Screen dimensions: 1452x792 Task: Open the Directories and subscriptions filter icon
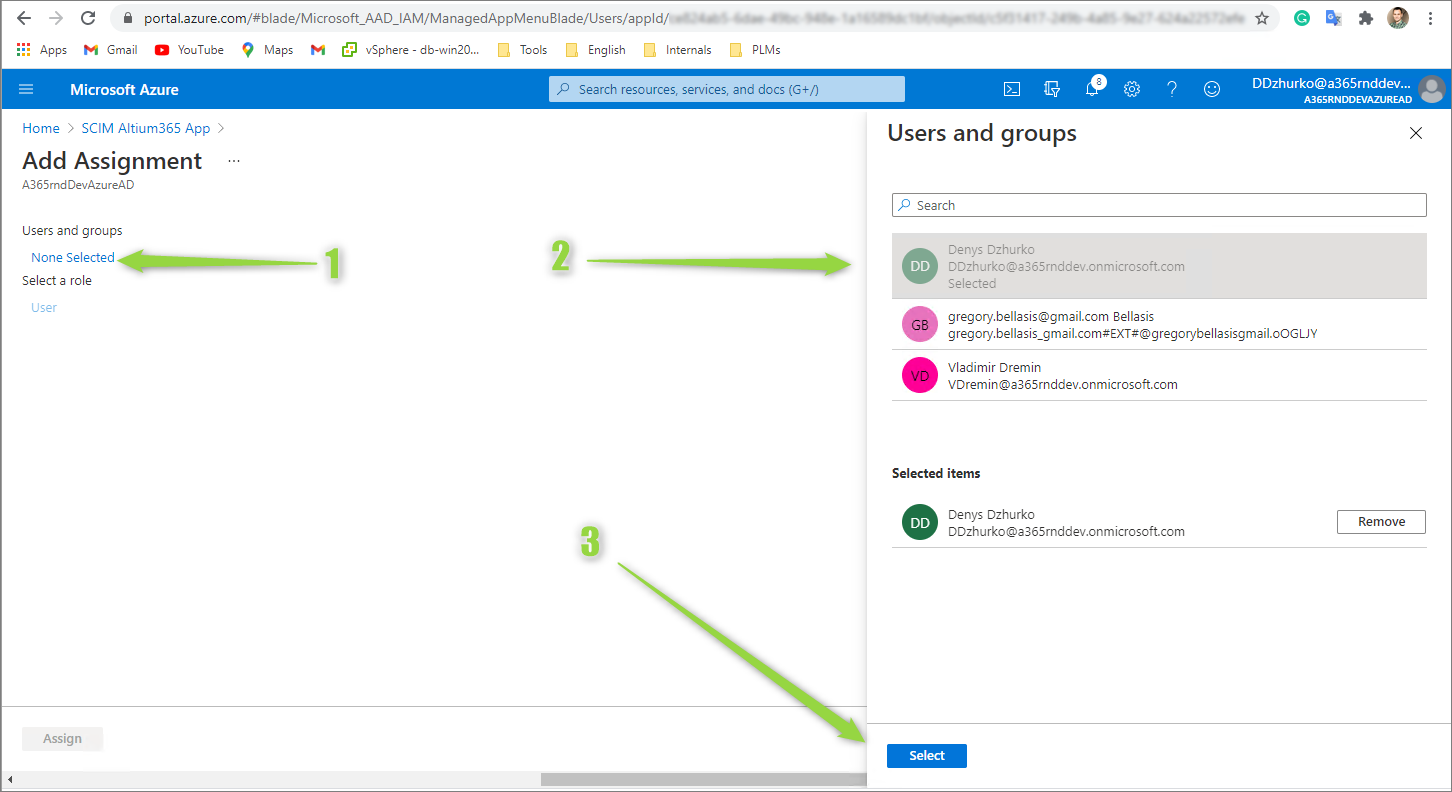1052,89
